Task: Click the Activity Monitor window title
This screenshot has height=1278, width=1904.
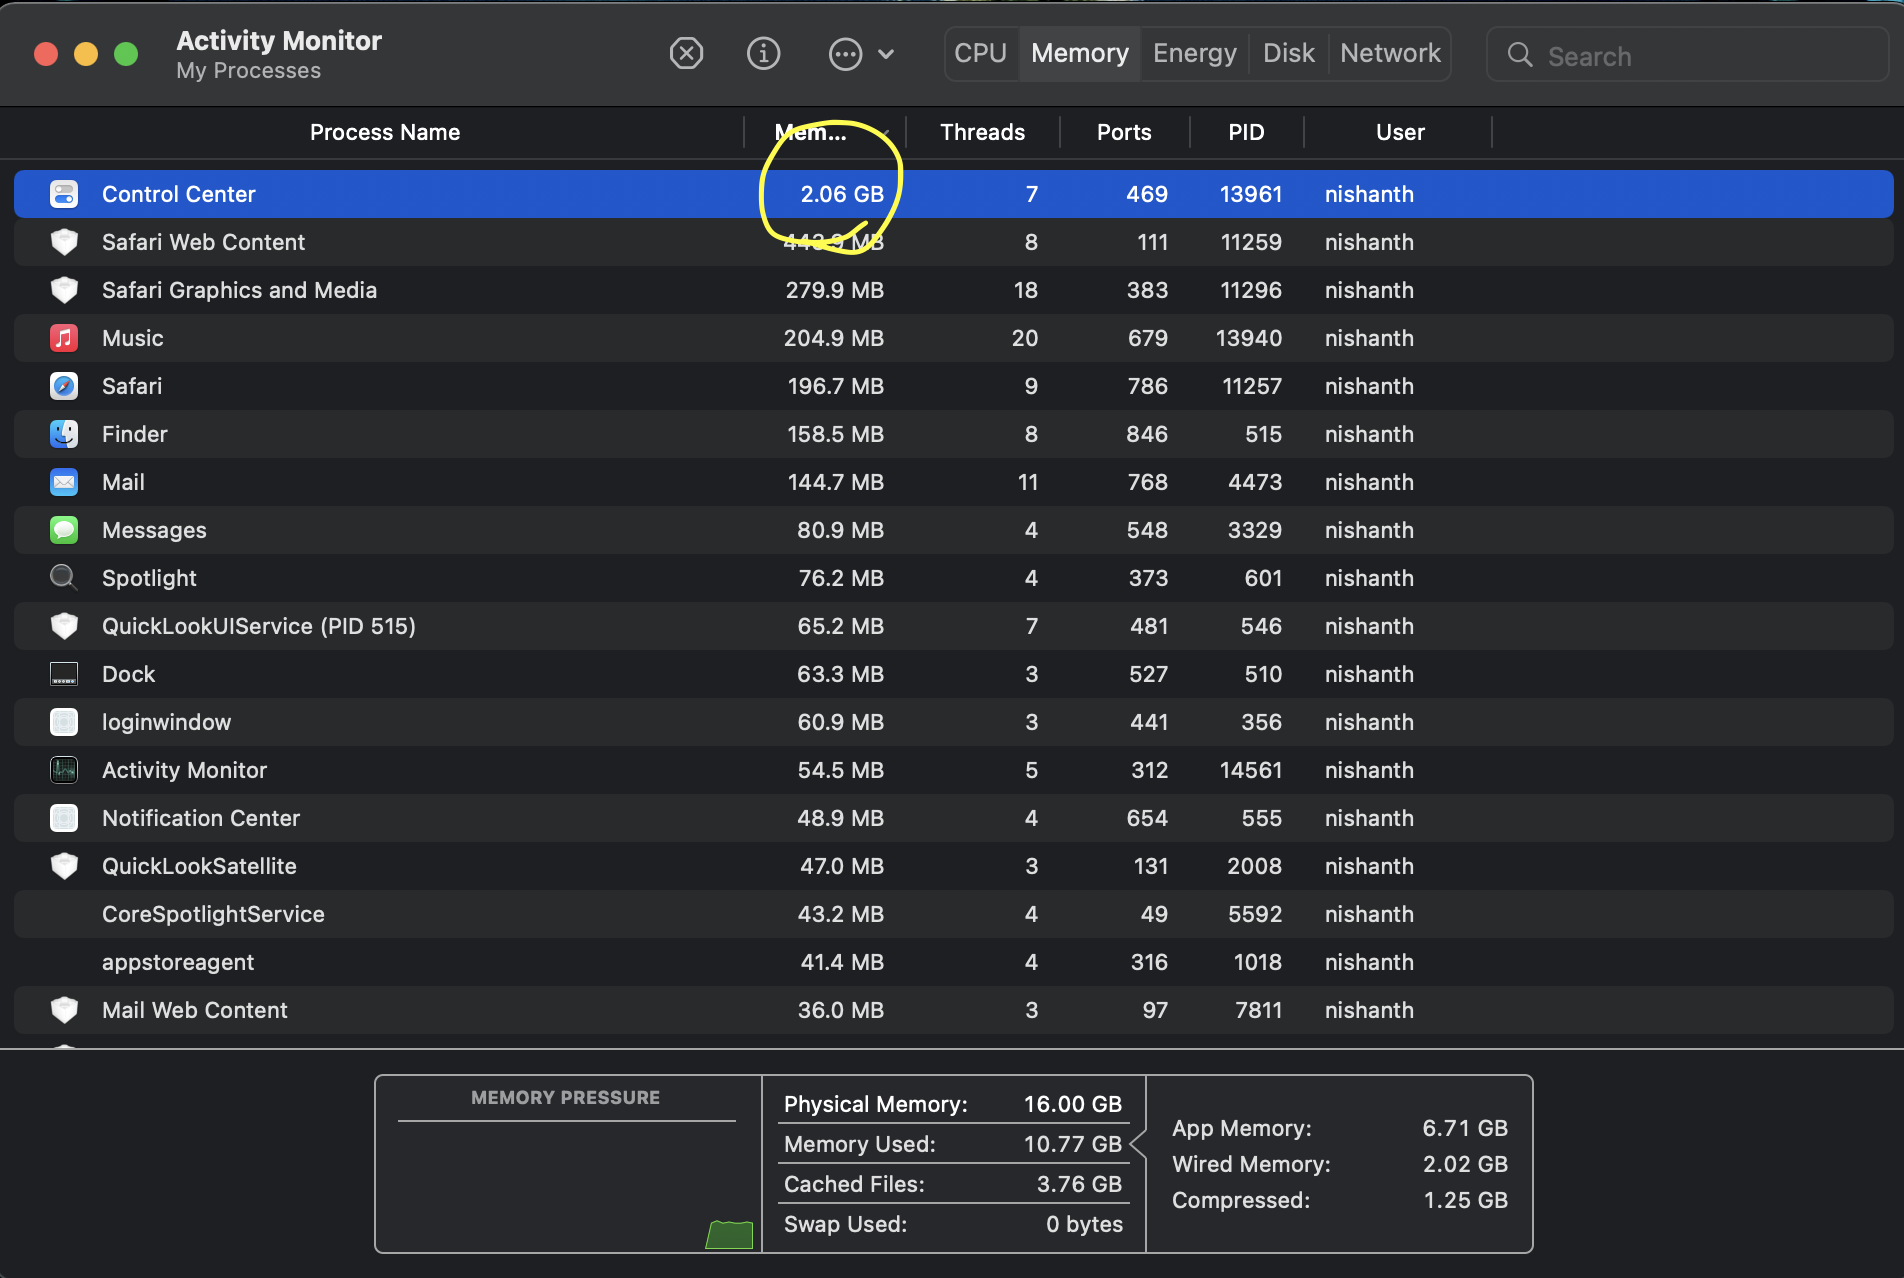Action: [x=279, y=40]
